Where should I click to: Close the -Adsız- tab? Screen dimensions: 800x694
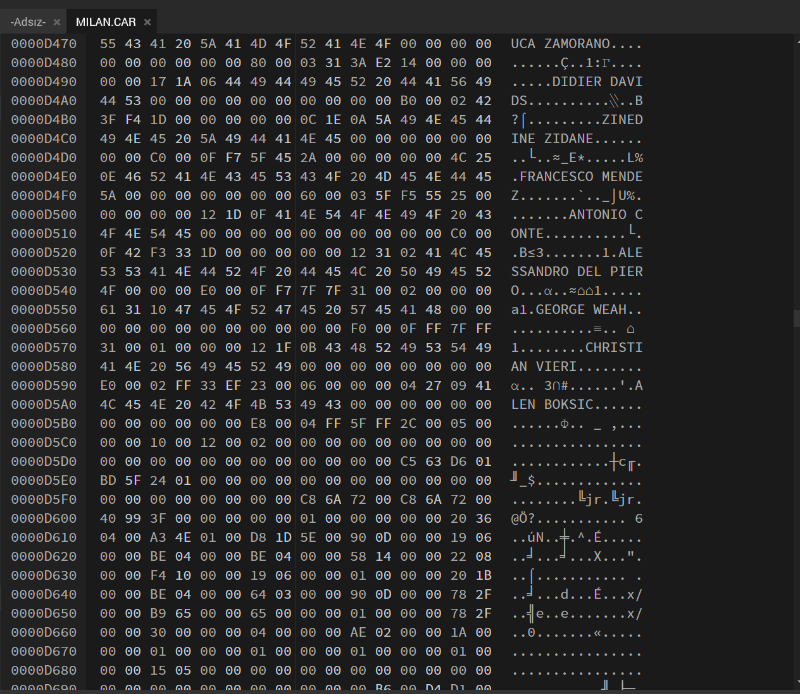tap(57, 21)
